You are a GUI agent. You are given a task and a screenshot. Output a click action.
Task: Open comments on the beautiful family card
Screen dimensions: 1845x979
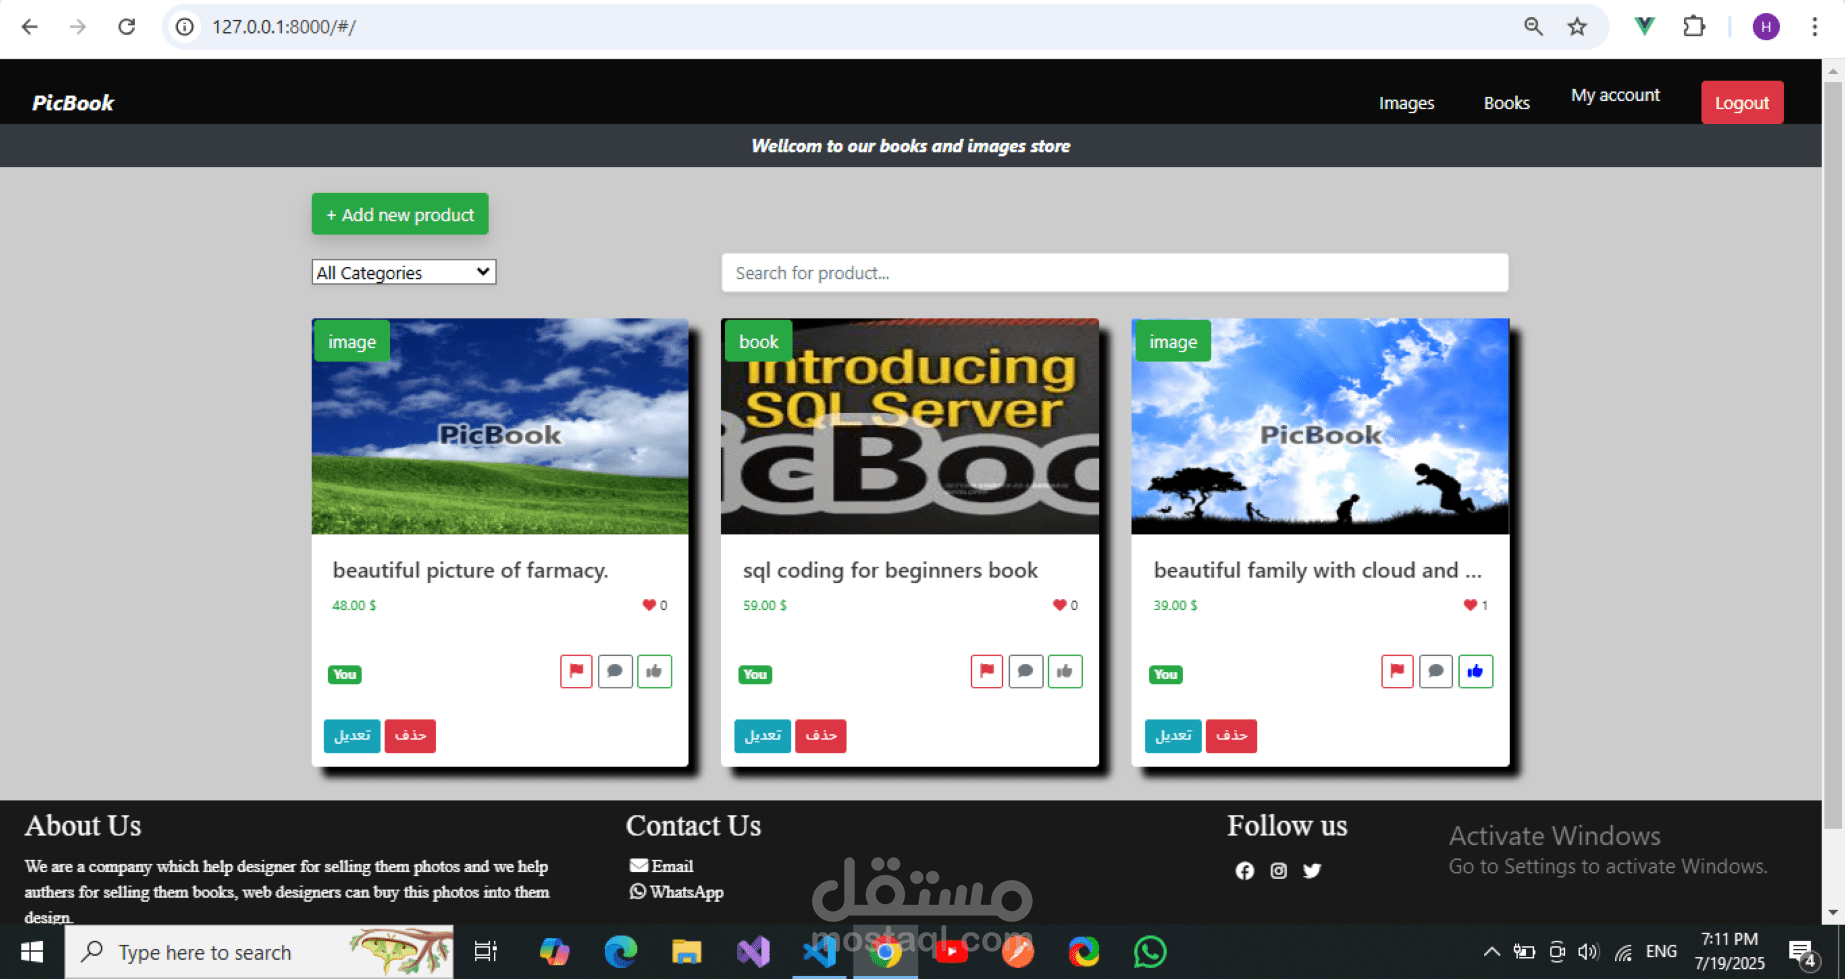coord(1436,671)
